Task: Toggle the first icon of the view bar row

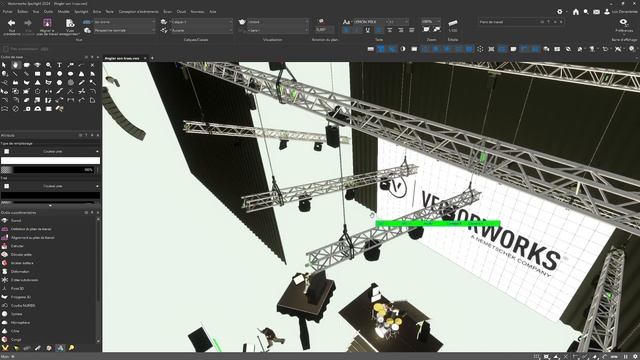Action: pos(371,49)
